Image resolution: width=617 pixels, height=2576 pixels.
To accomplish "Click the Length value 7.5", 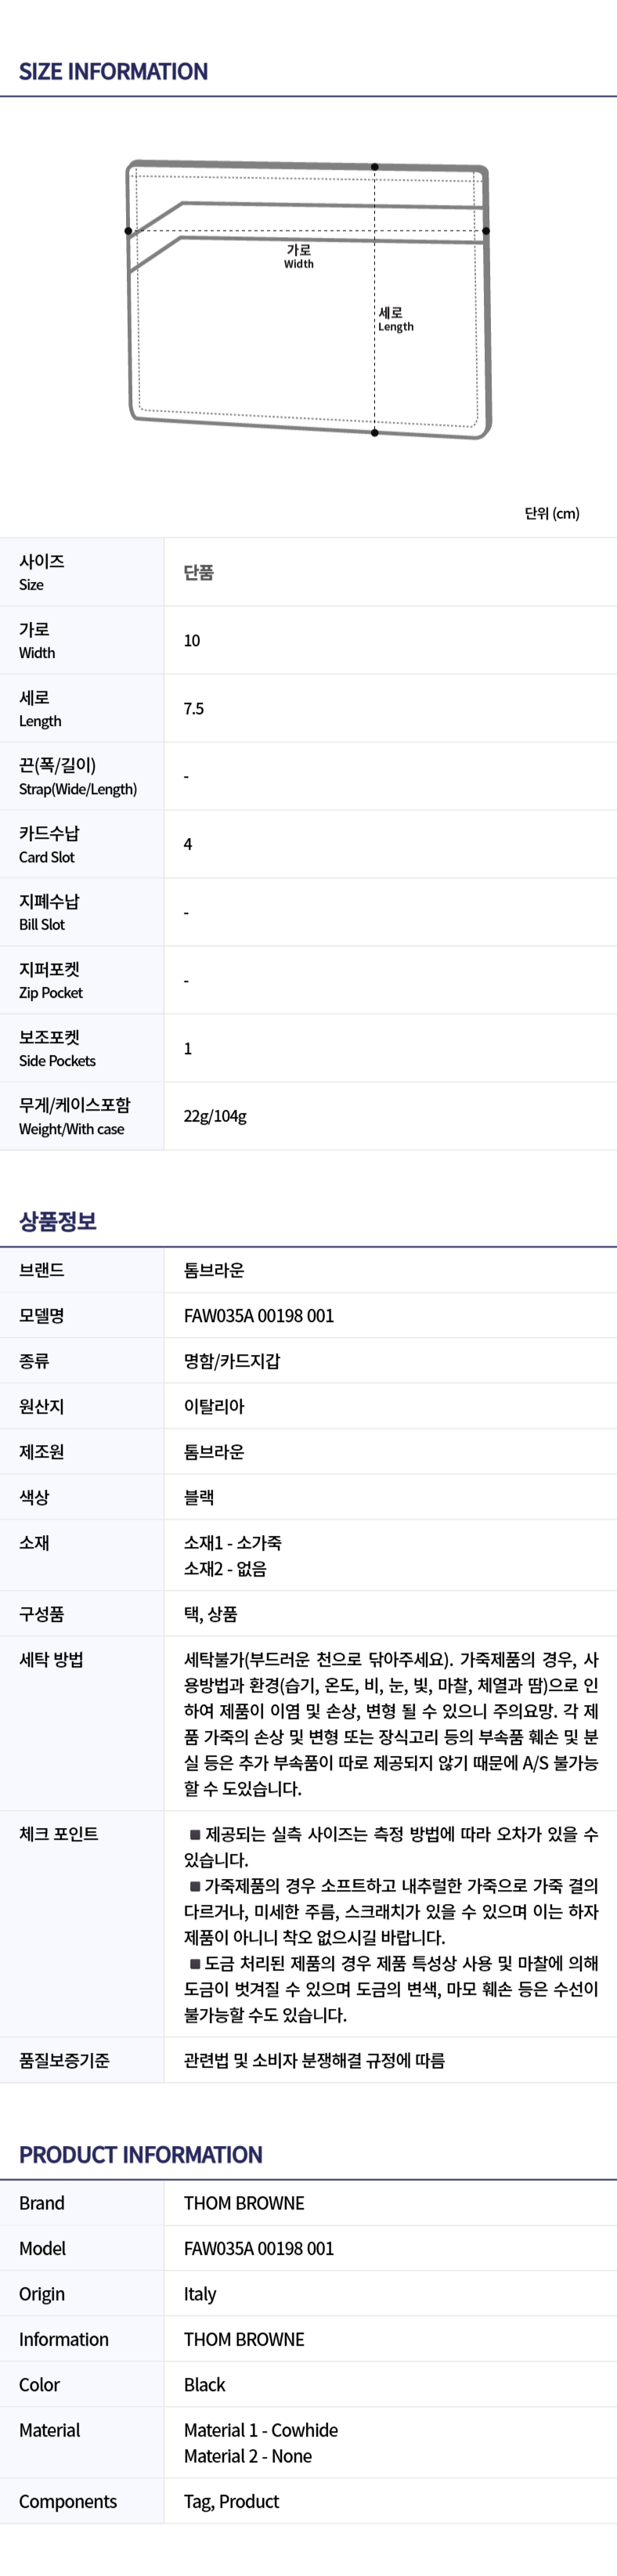I will (194, 709).
